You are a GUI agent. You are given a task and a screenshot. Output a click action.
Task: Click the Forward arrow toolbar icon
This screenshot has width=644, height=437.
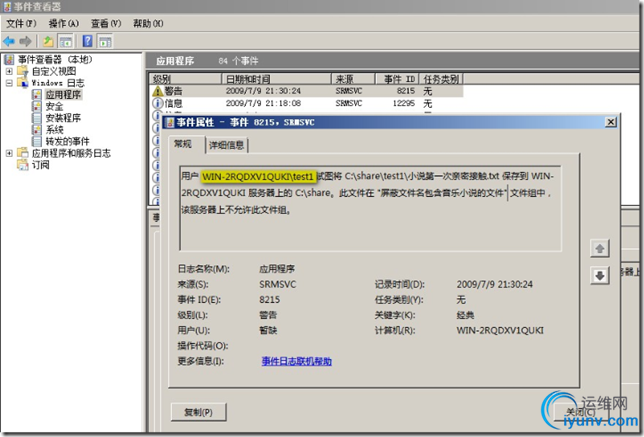(x=25, y=41)
